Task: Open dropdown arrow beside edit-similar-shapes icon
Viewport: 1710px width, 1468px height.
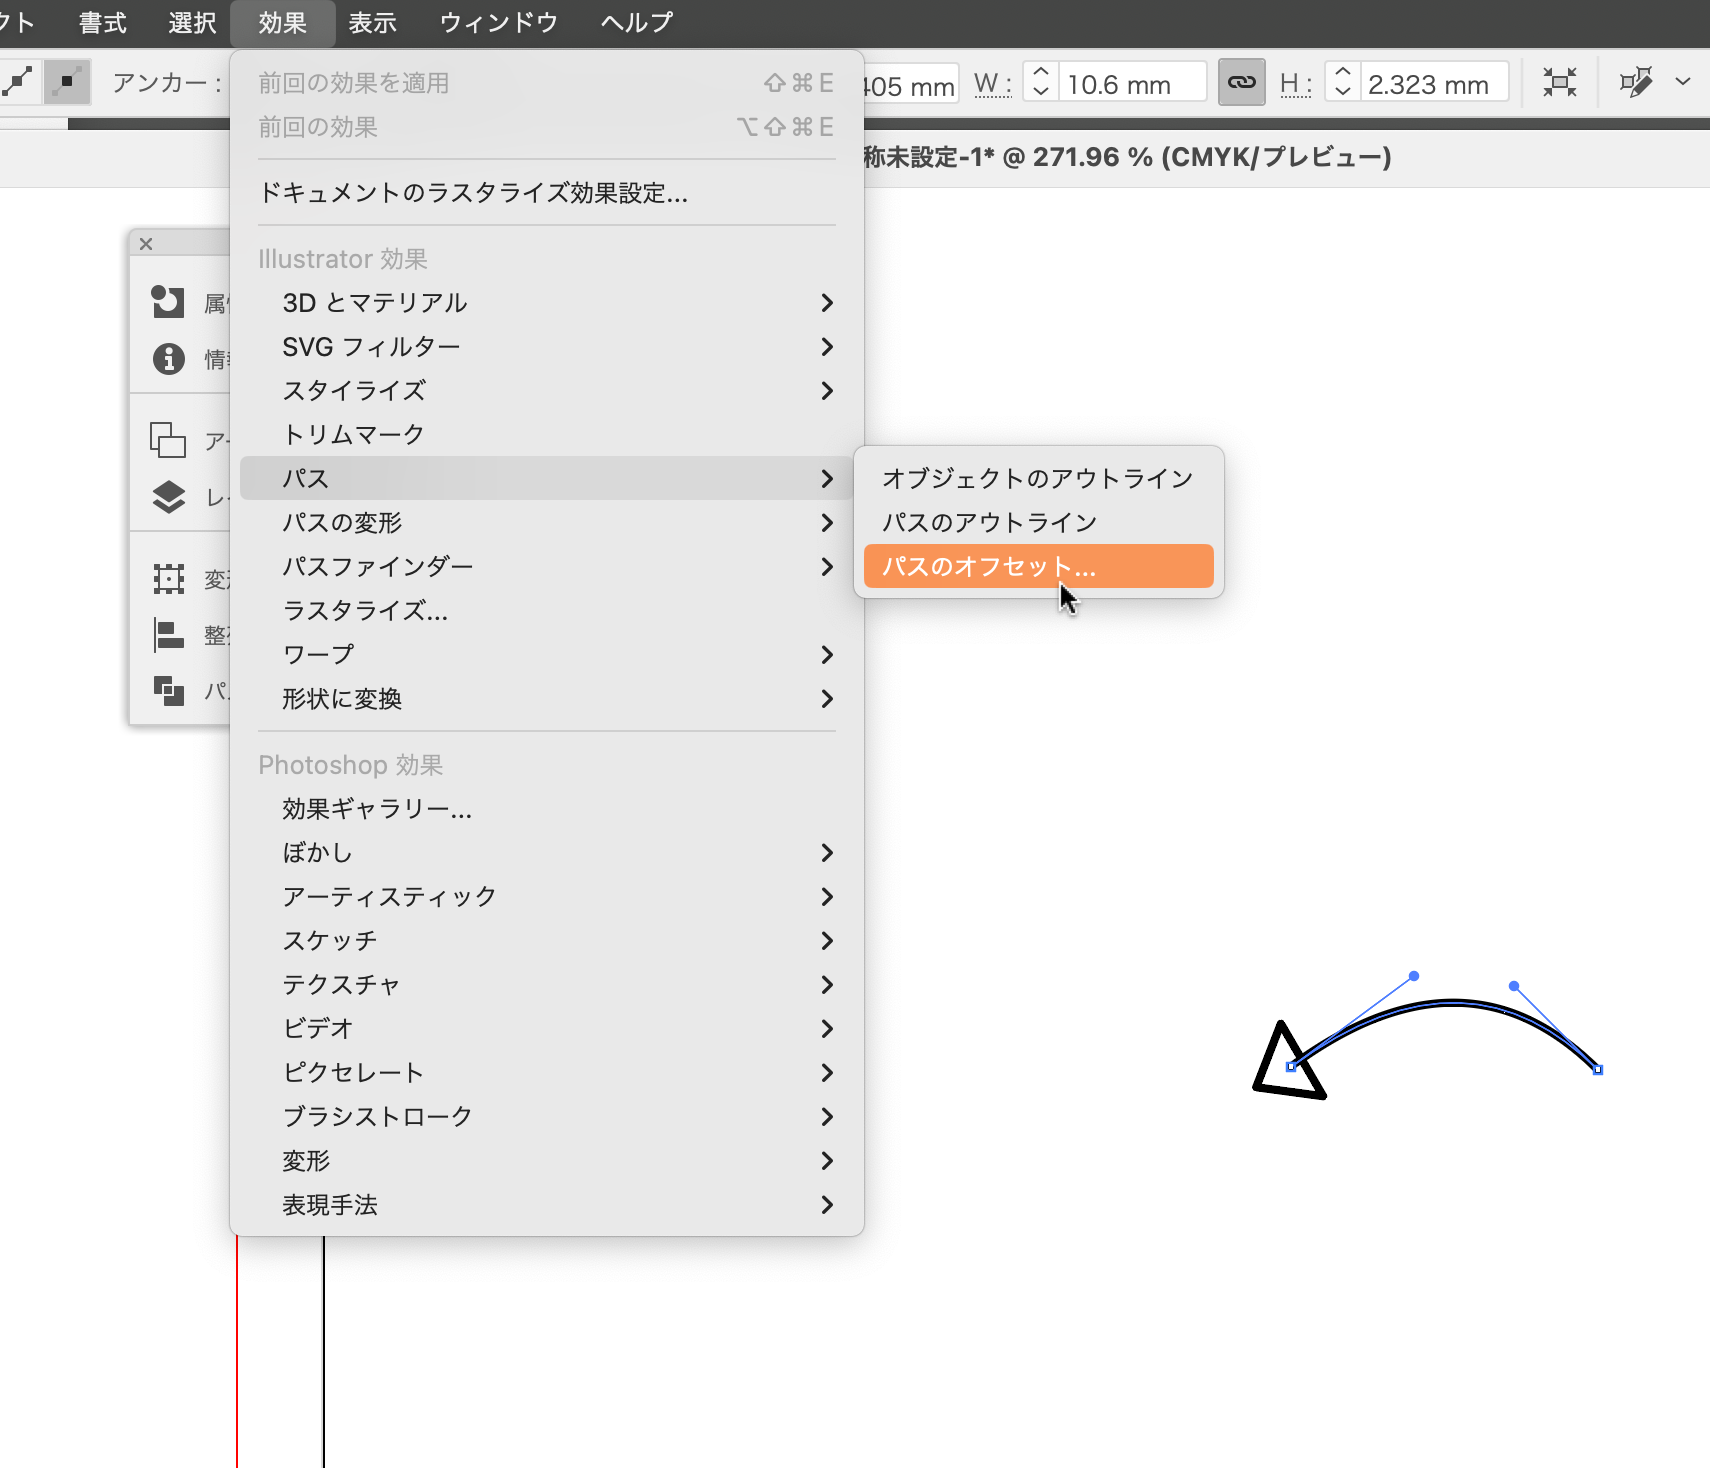Action: coord(1683,82)
